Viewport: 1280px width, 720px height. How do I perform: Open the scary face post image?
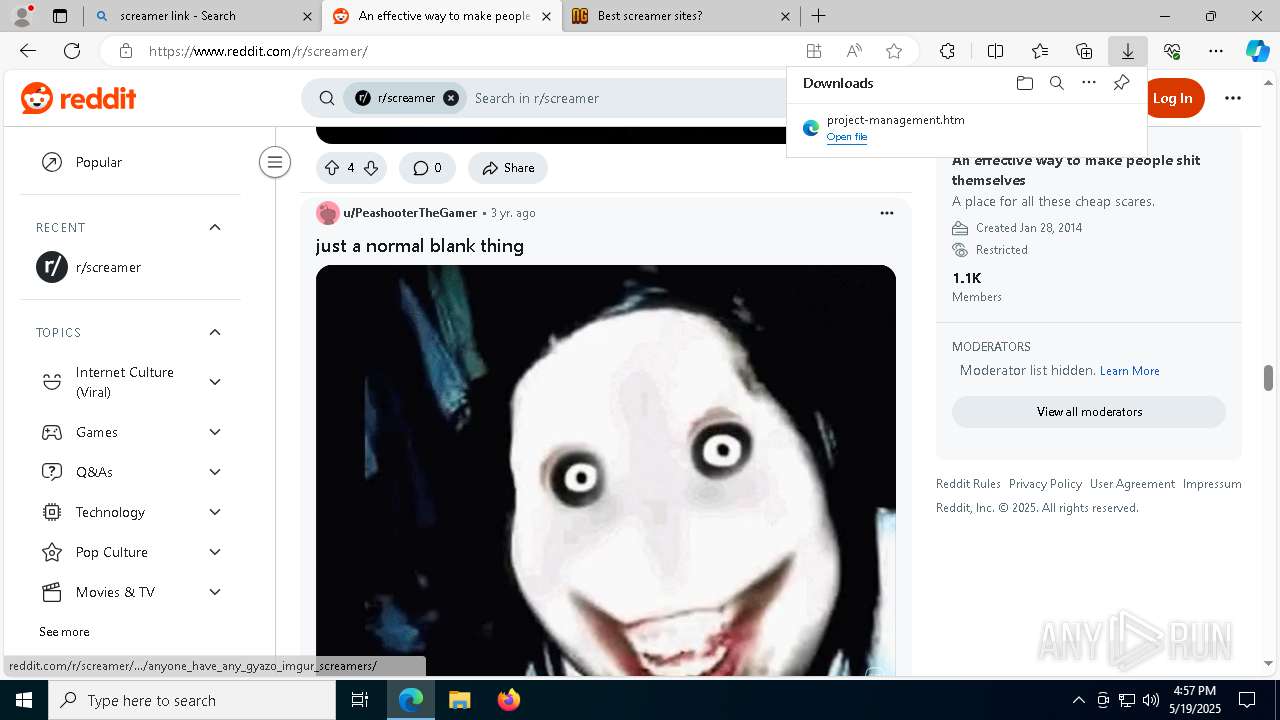pyautogui.click(x=606, y=470)
